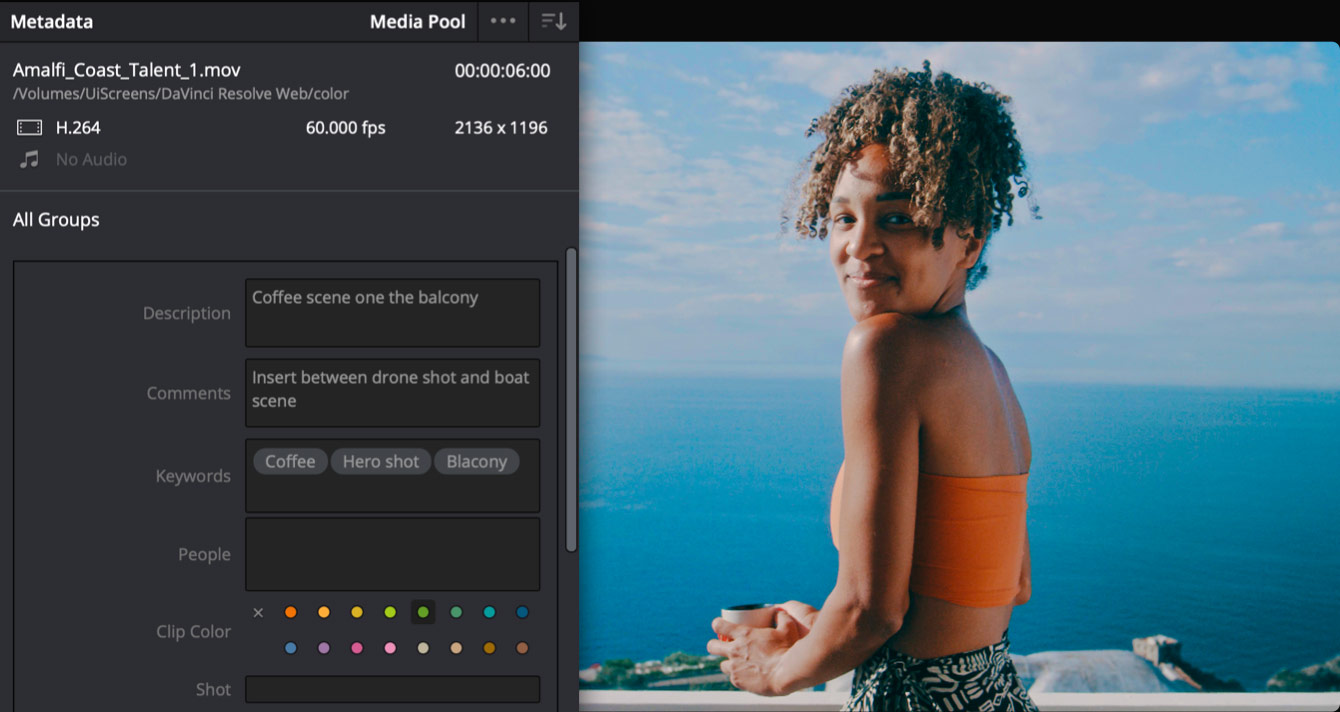This screenshot has height=712, width=1340.
Task: Select the video codec filmstrip icon
Action: (29, 127)
